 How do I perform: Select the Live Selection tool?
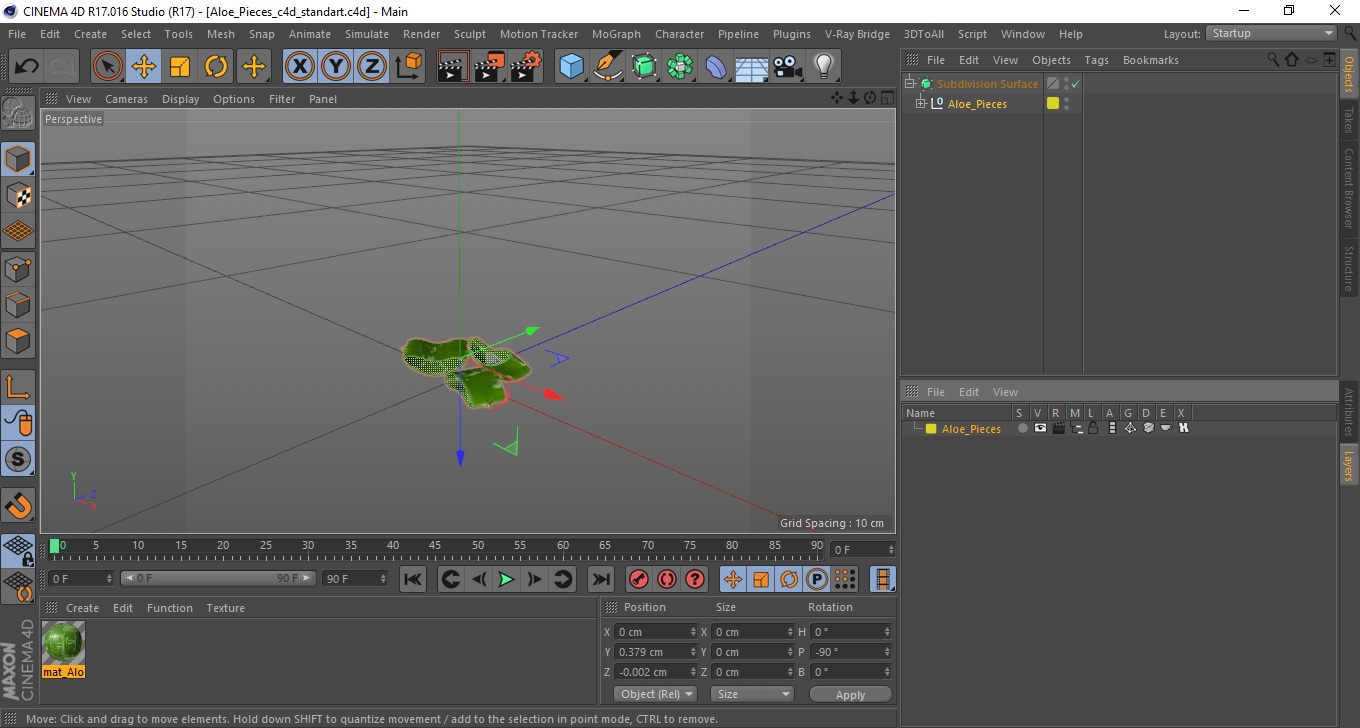click(x=108, y=67)
